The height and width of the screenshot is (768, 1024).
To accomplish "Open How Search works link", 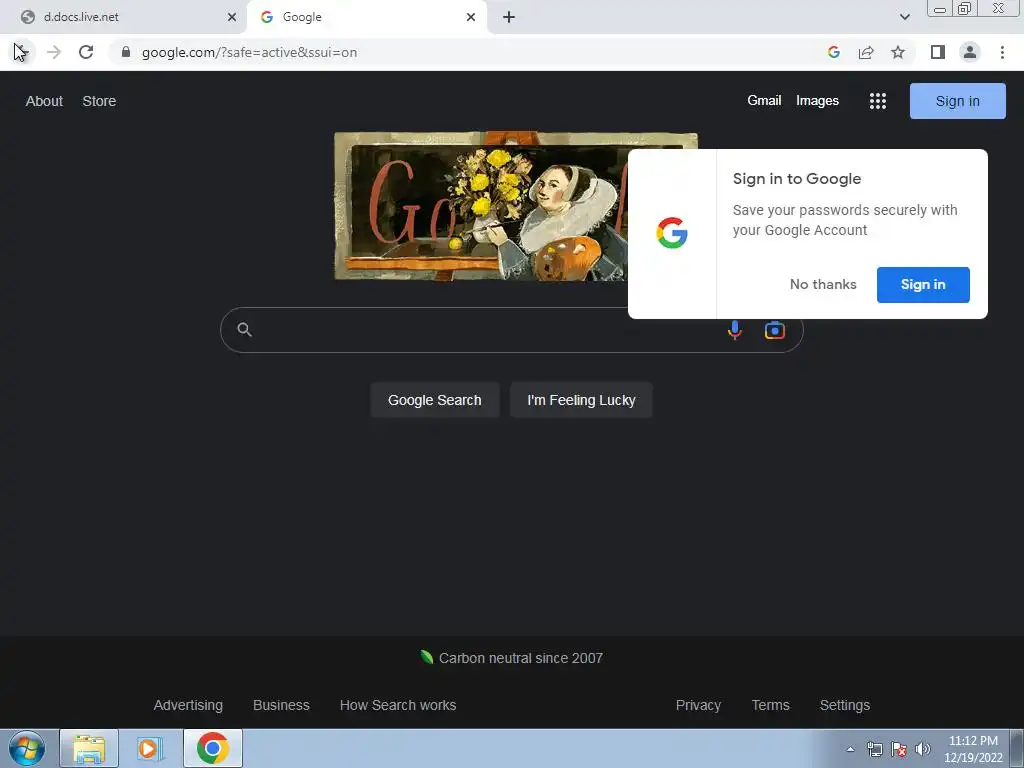I will click(x=398, y=705).
